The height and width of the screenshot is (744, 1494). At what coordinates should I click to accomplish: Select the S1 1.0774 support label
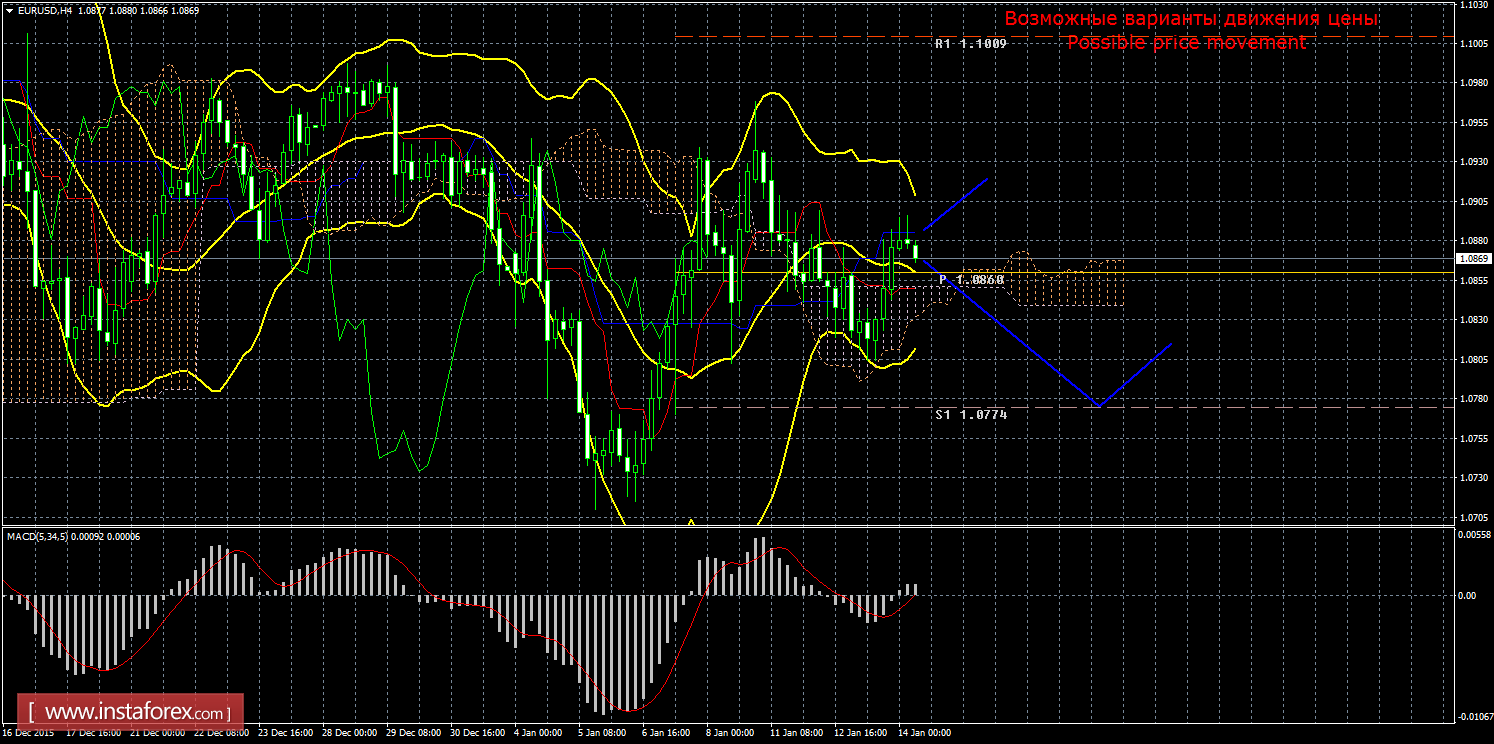tap(970, 414)
